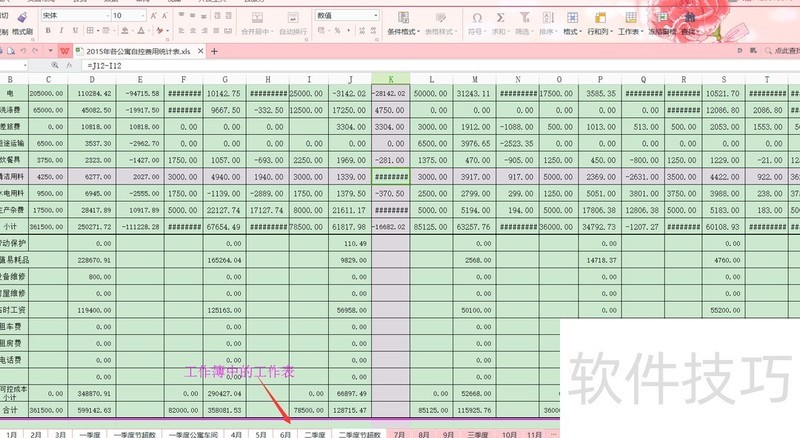Align cell text left
800x438 pixels.
pyautogui.click(x=181, y=31)
